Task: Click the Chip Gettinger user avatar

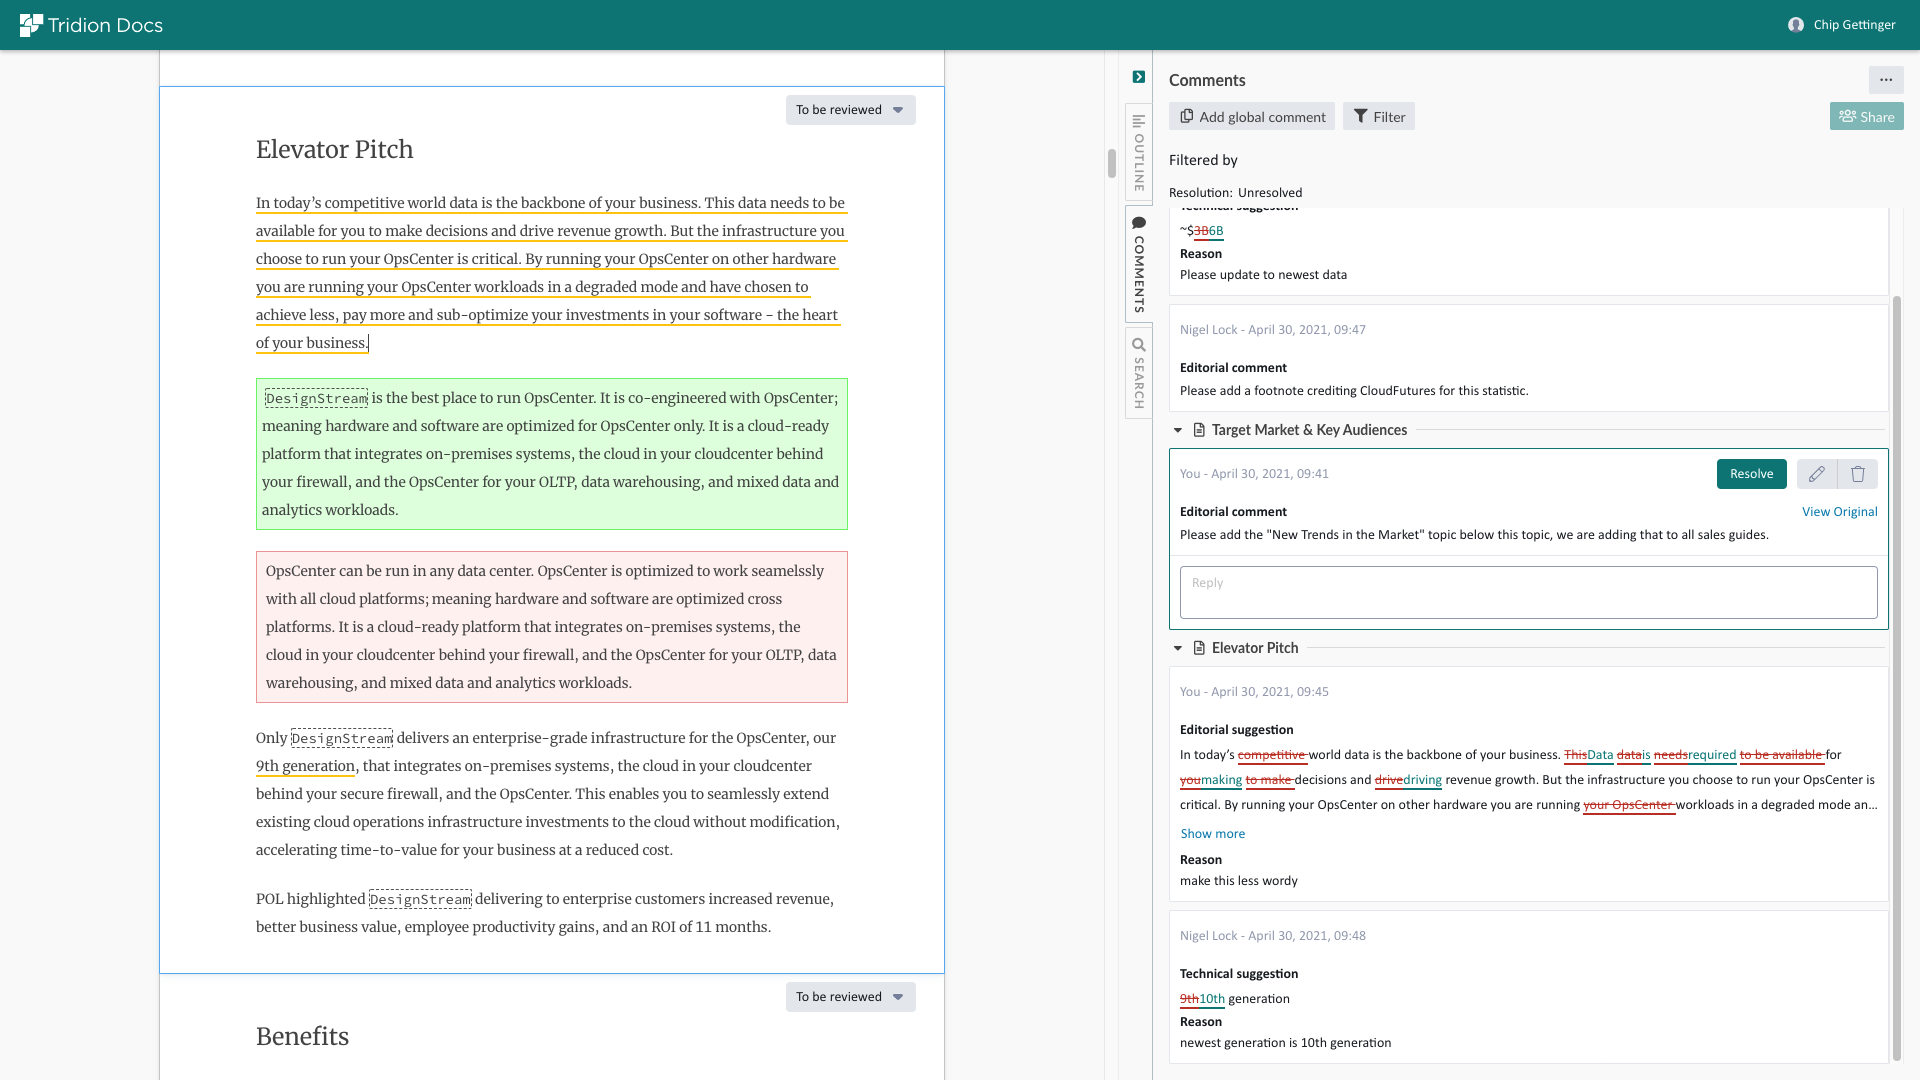Action: pyautogui.click(x=1796, y=25)
